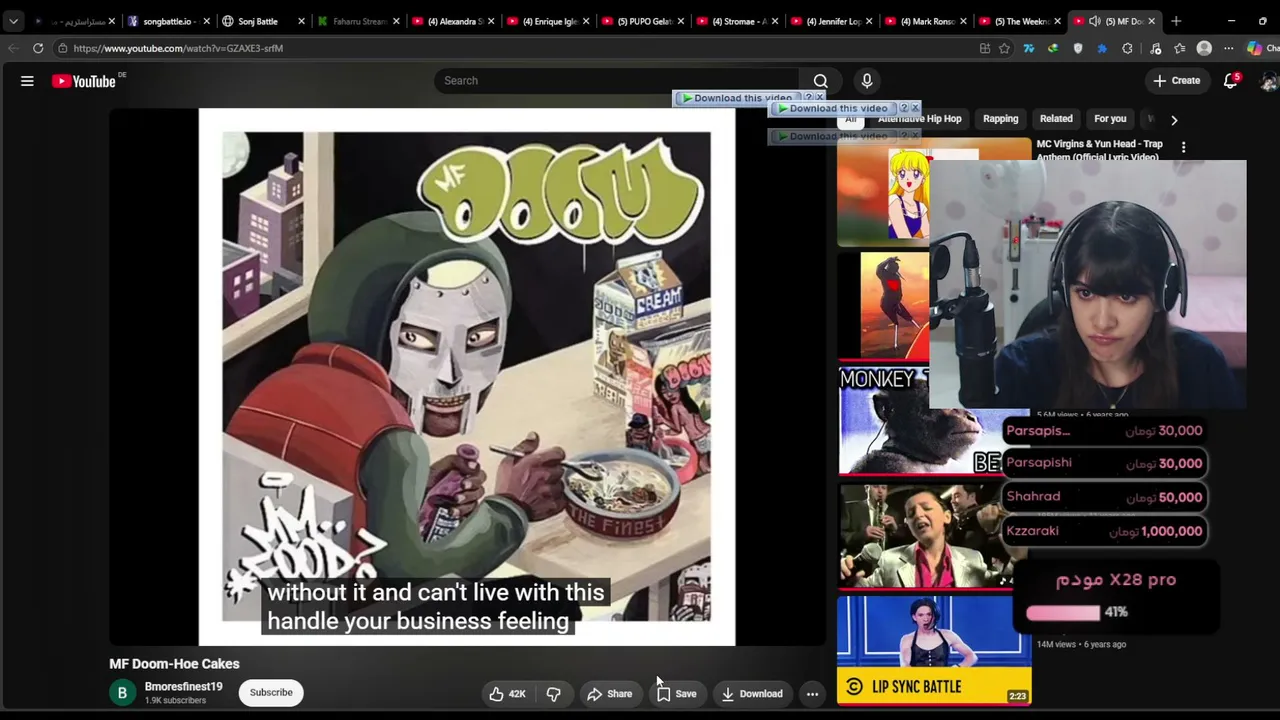Open the YouTube account avatar menu
Image resolution: width=1280 pixels, height=720 pixels.
[1268, 81]
